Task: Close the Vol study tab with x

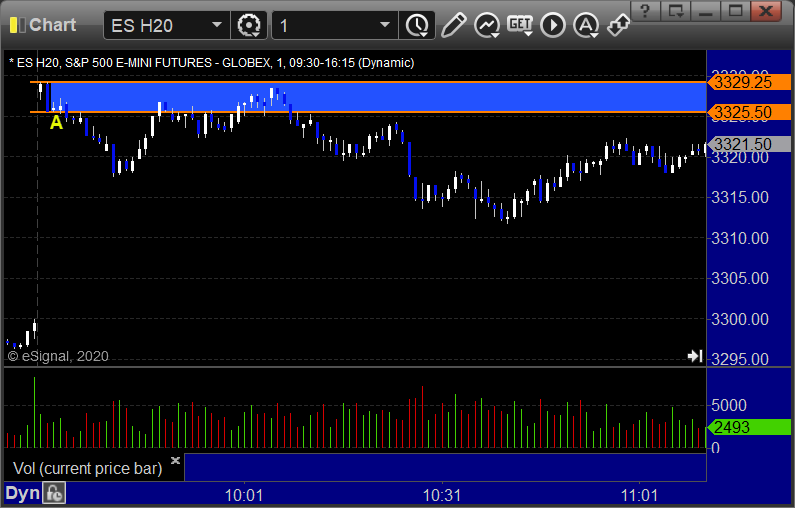Action: click(175, 460)
